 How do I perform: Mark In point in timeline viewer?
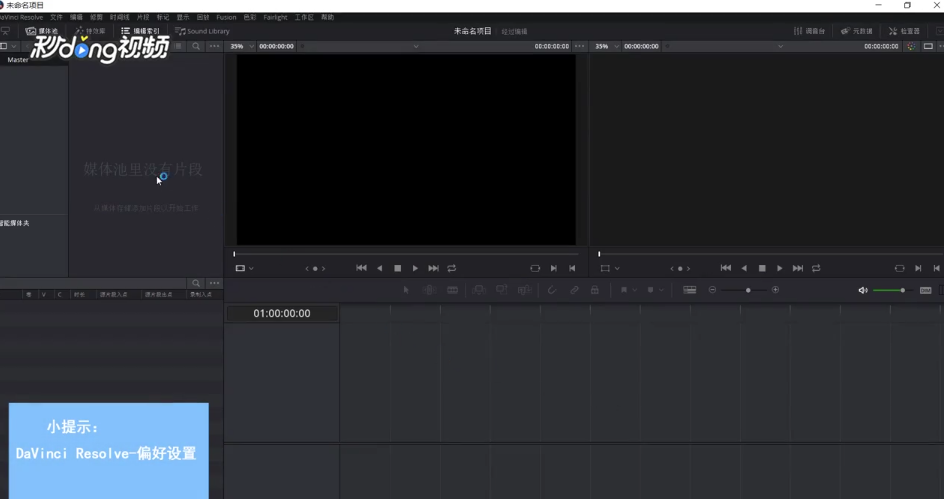[918, 268]
